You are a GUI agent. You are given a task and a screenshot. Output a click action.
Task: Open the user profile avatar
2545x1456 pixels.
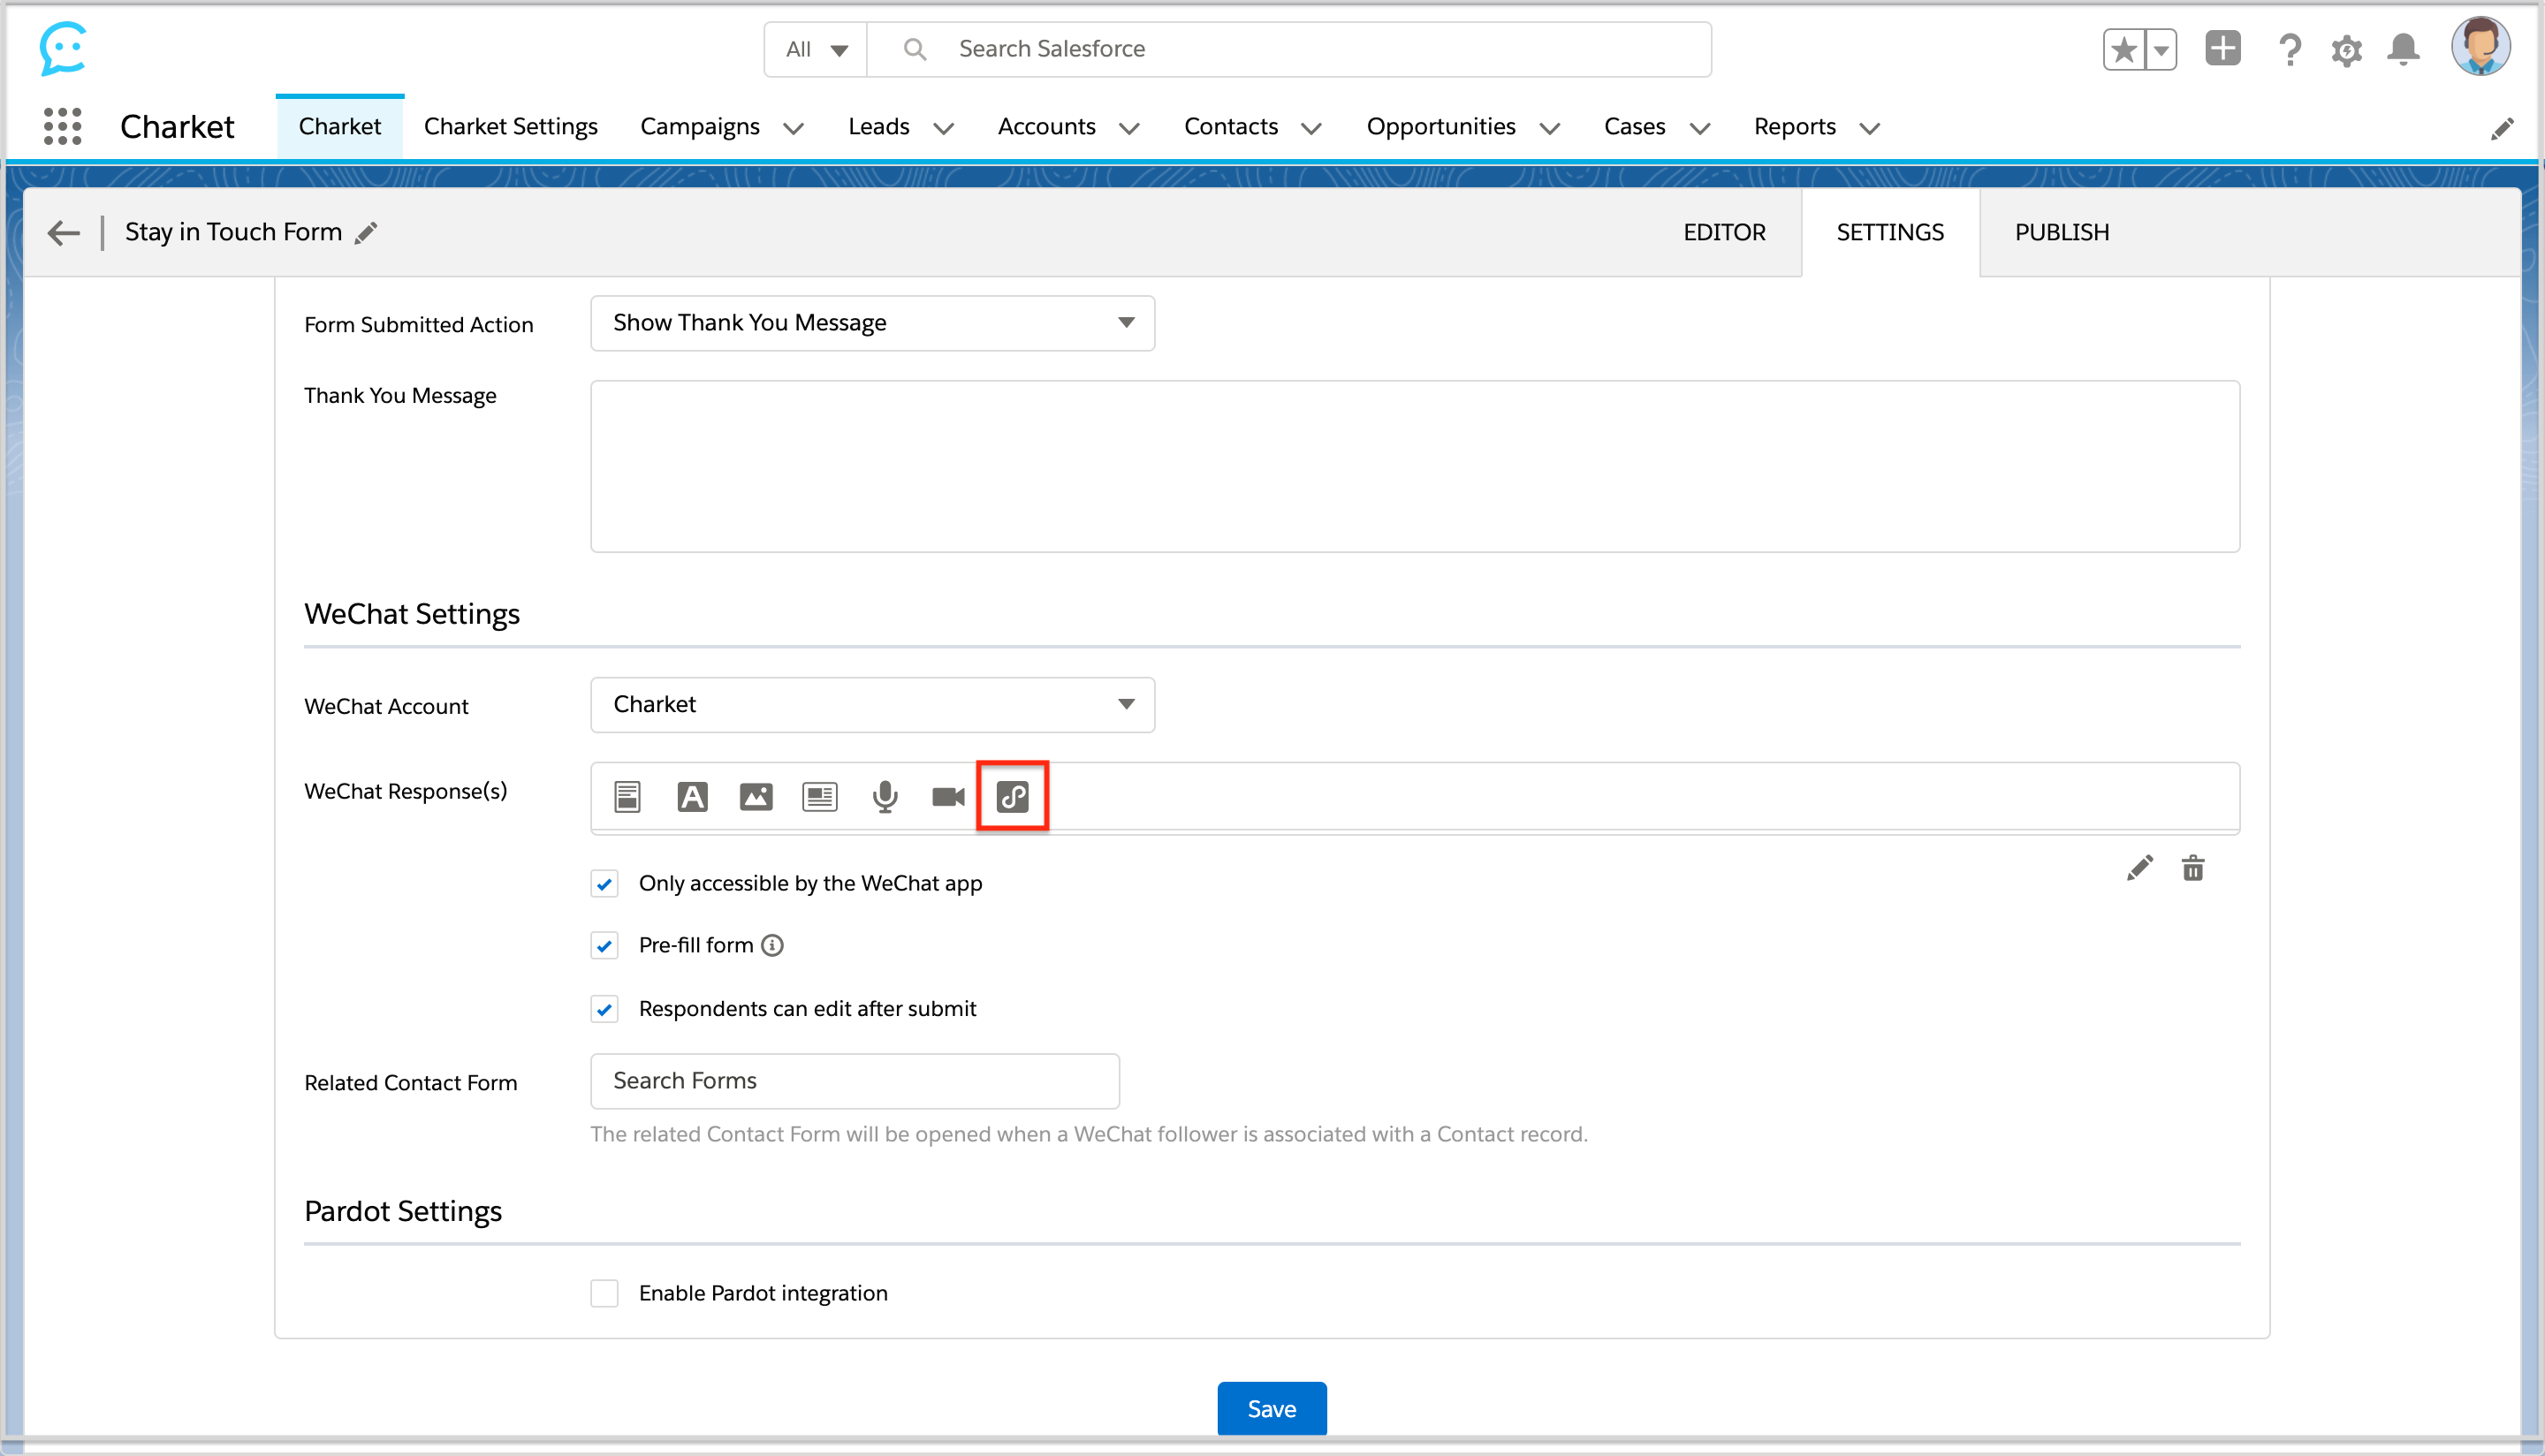2480,46
